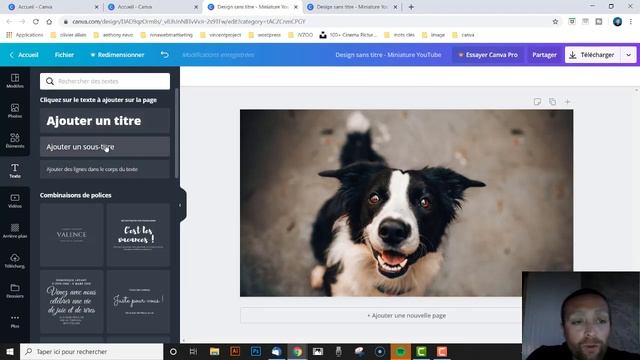The height and width of the screenshot is (360, 640).
Task: Open the Éléments sidebar panel
Action: point(15,141)
